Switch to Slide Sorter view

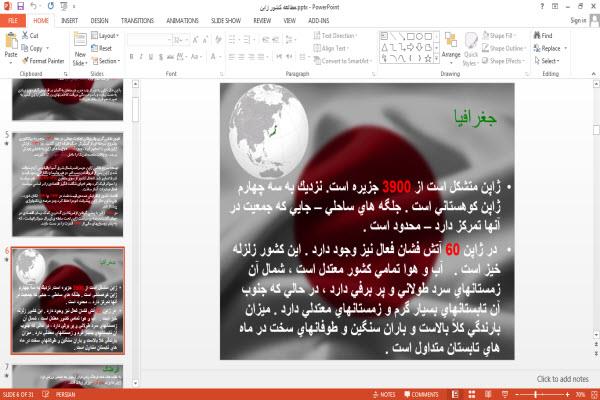(x=472, y=394)
